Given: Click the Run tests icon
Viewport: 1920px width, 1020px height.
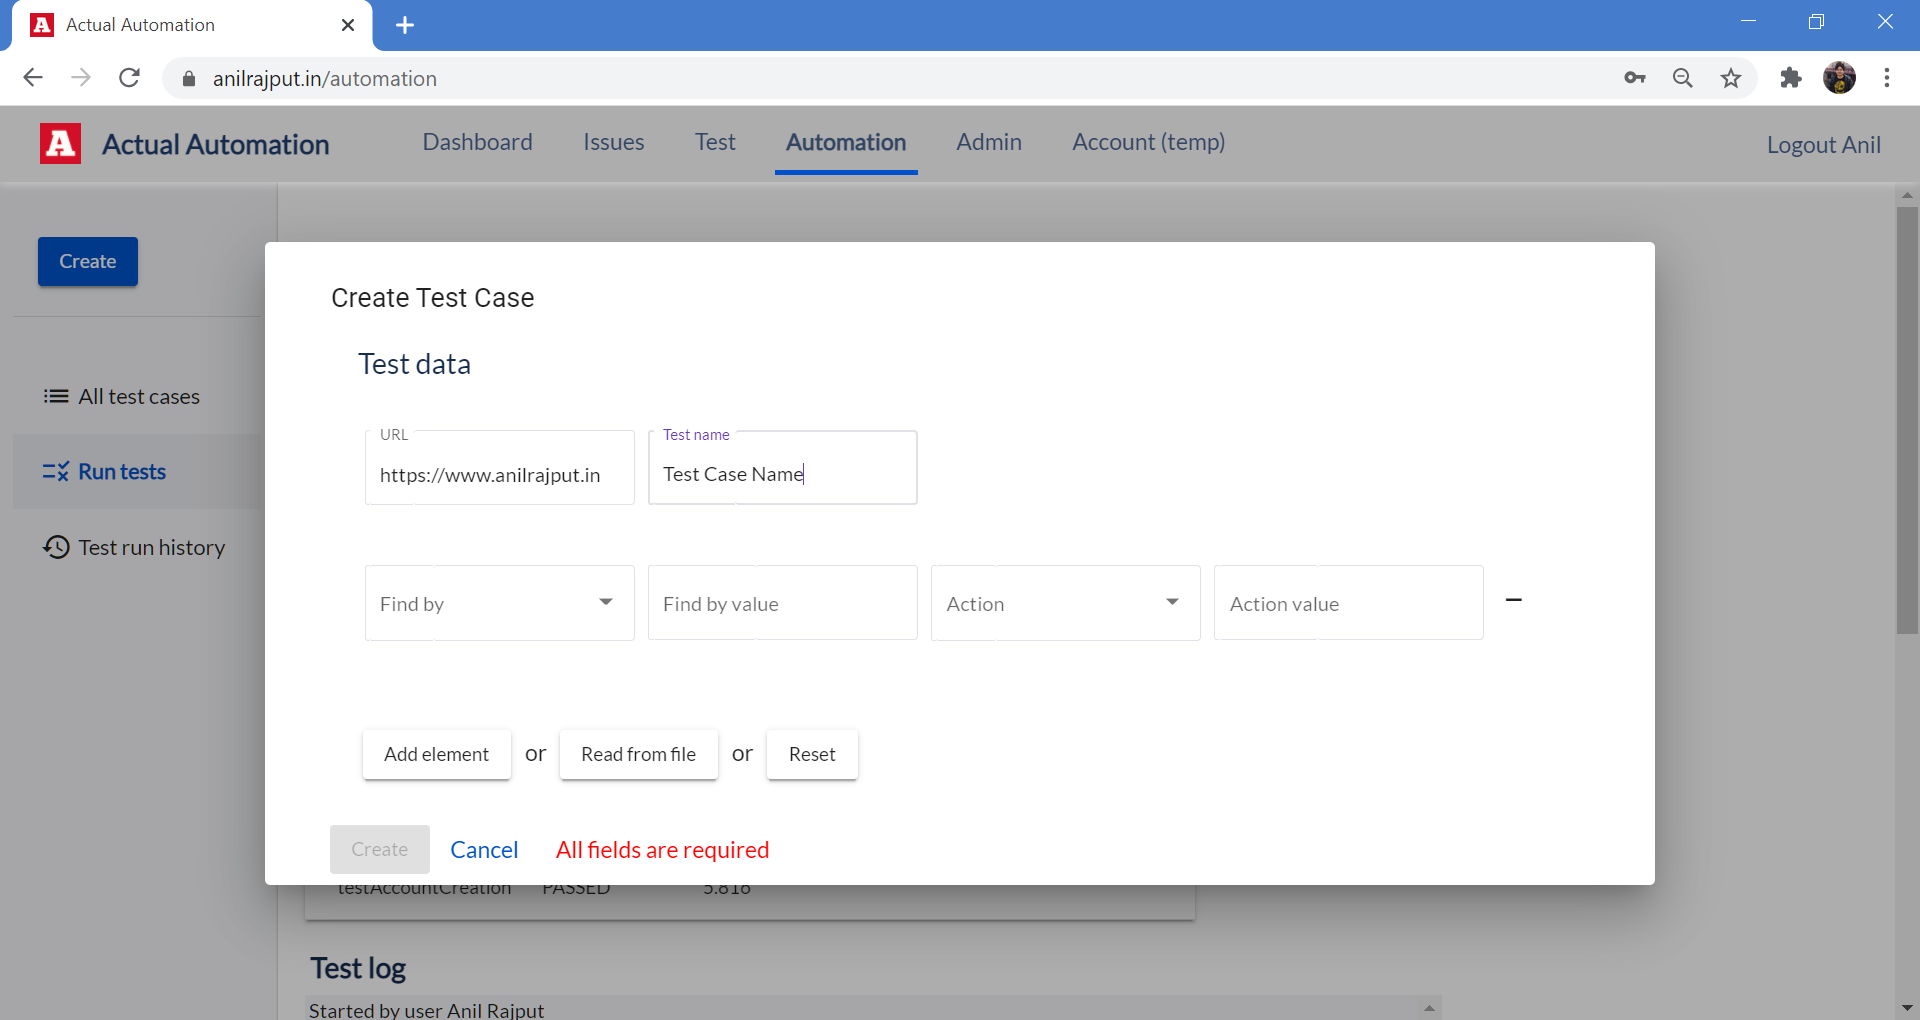Looking at the screenshot, I should [x=56, y=472].
